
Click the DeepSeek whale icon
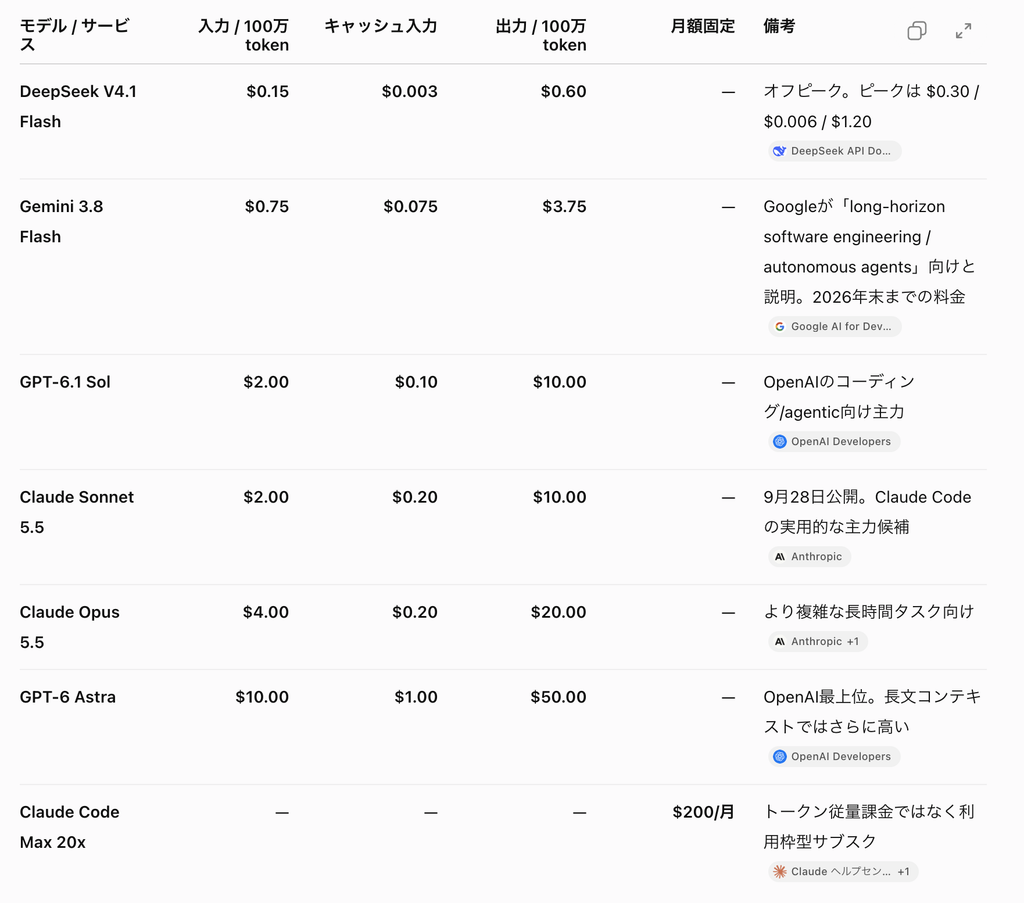pos(780,151)
